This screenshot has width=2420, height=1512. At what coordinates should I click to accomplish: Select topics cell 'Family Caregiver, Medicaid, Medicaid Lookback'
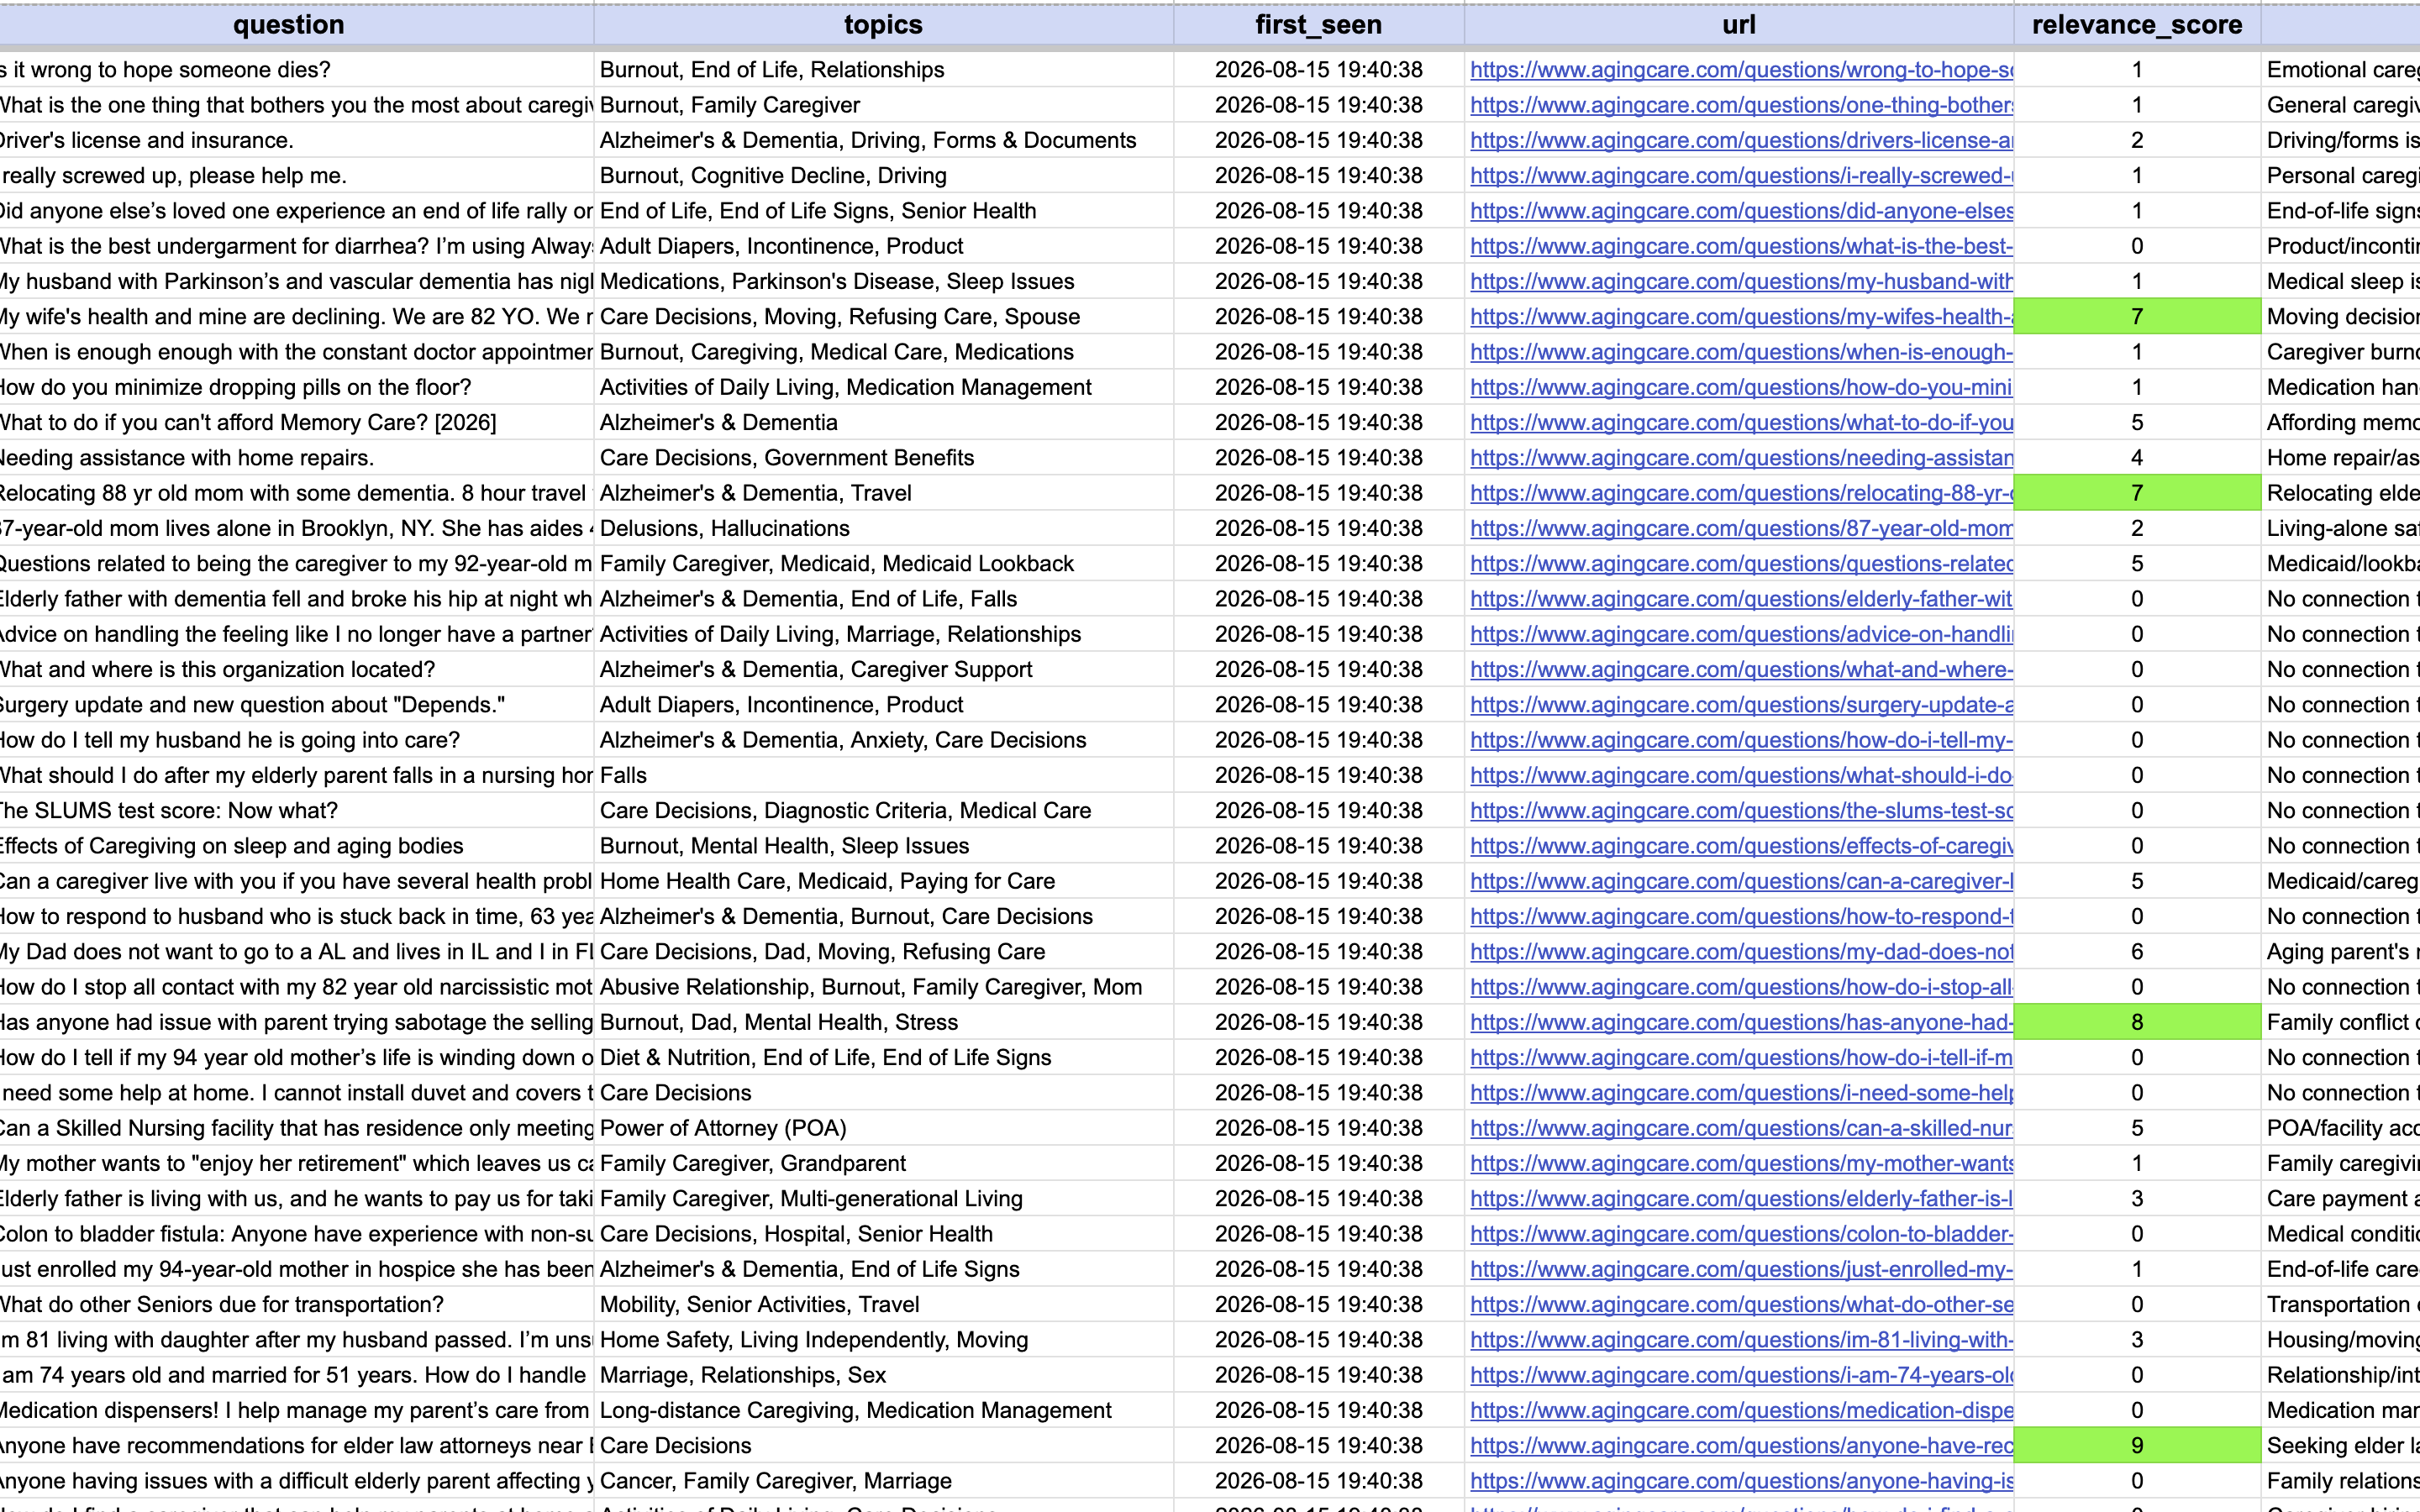point(884,564)
